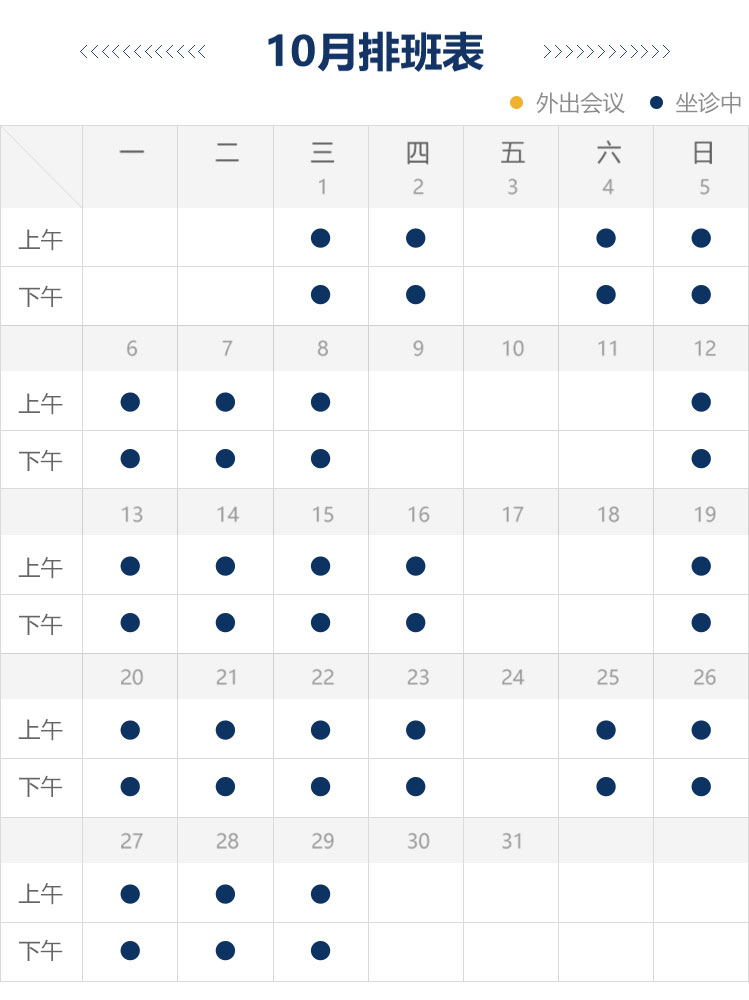Select the morning dot on Saturday the 25th
Viewport: 749px width, 1000px height.
[605, 730]
